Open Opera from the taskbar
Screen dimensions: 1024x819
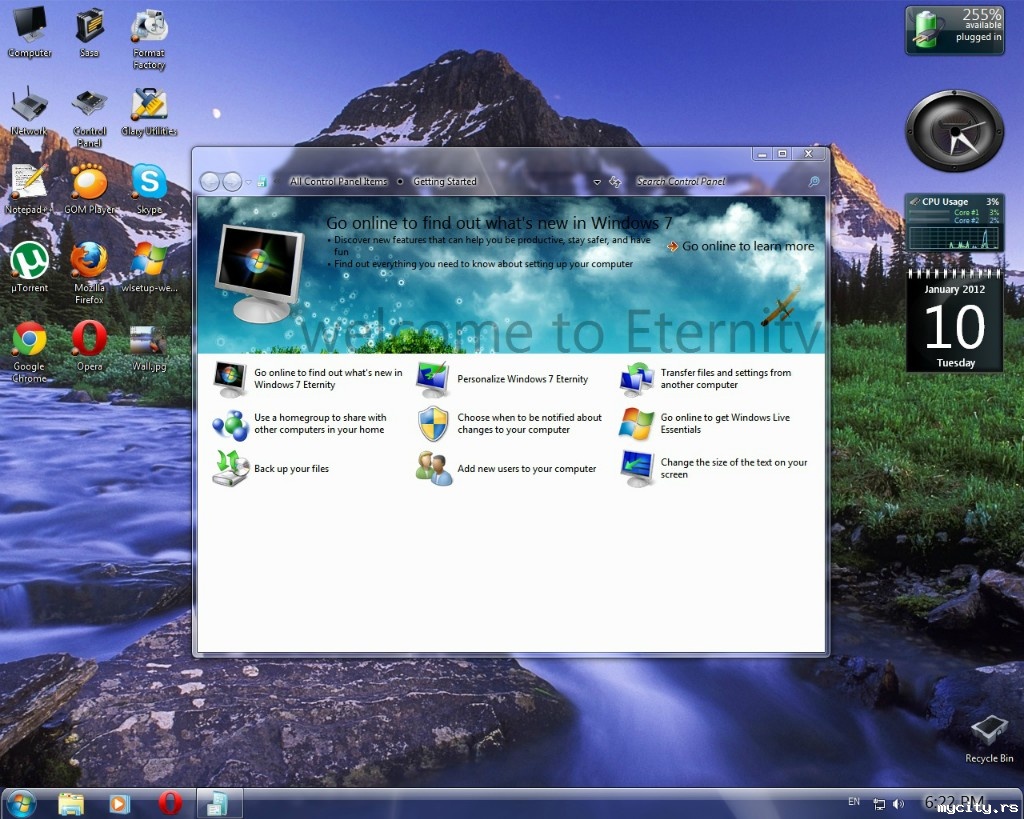(x=170, y=803)
